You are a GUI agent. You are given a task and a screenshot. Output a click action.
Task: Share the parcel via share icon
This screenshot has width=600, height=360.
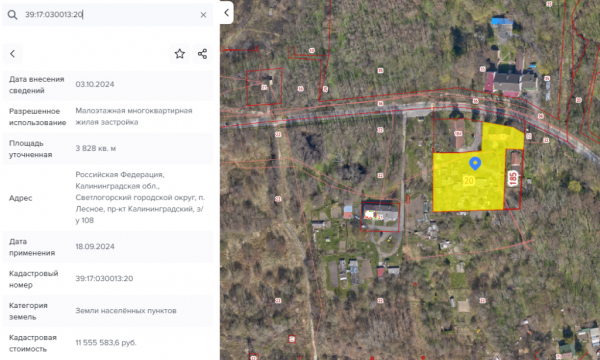202,54
